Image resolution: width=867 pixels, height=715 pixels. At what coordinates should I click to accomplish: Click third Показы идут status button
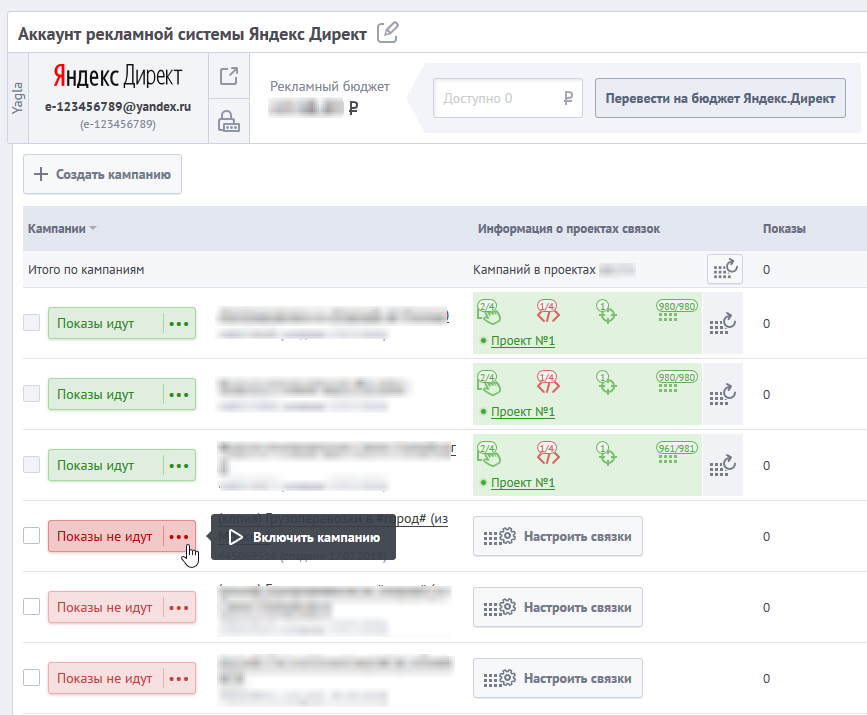tap(106, 466)
